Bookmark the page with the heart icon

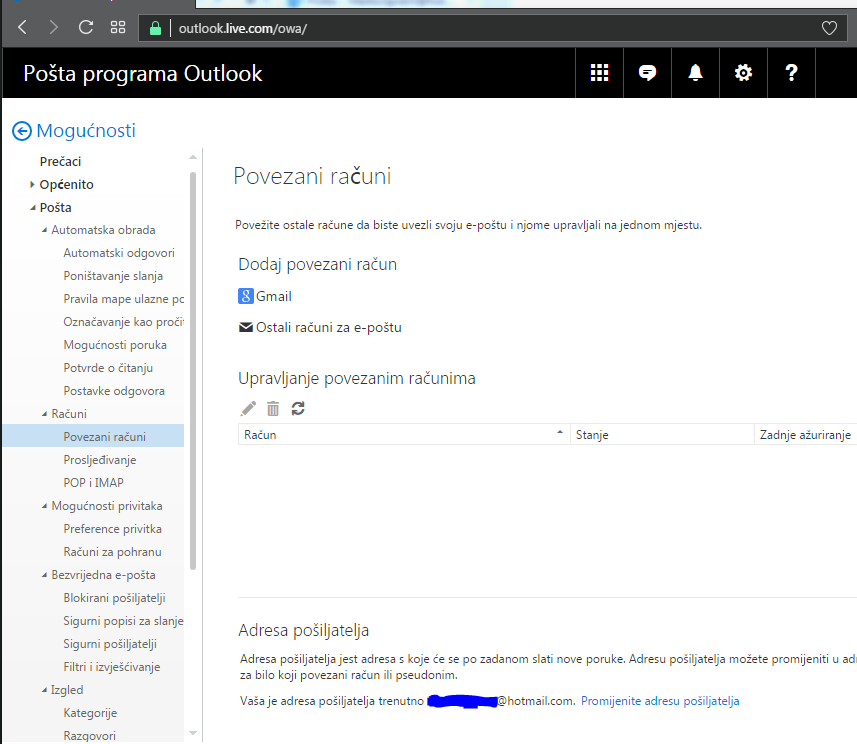[829, 28]
